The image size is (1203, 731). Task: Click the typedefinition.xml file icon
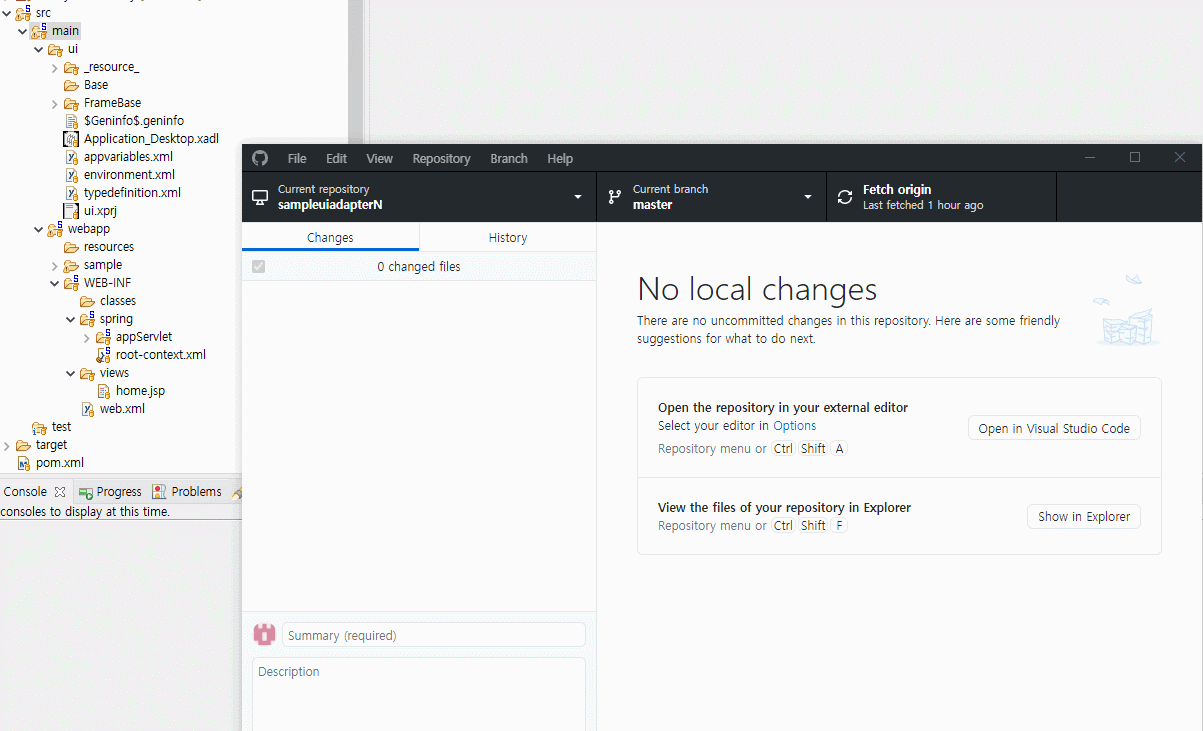(x=71, y=193)
